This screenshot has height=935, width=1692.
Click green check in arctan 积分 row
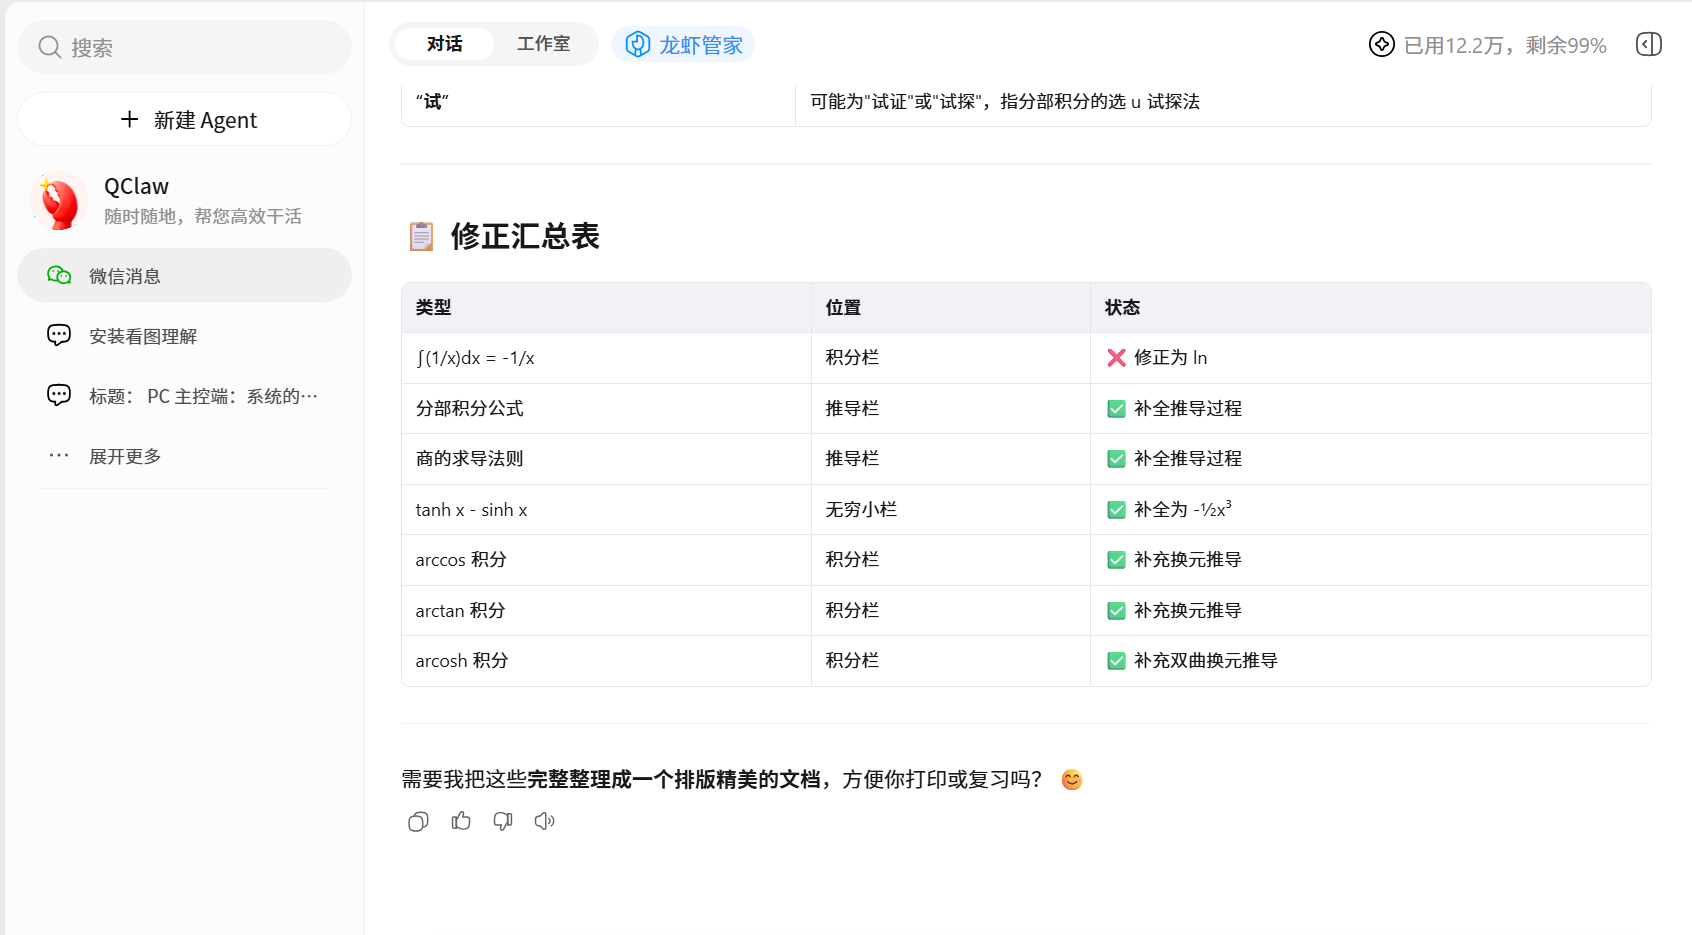click(x=1116, y=610)
